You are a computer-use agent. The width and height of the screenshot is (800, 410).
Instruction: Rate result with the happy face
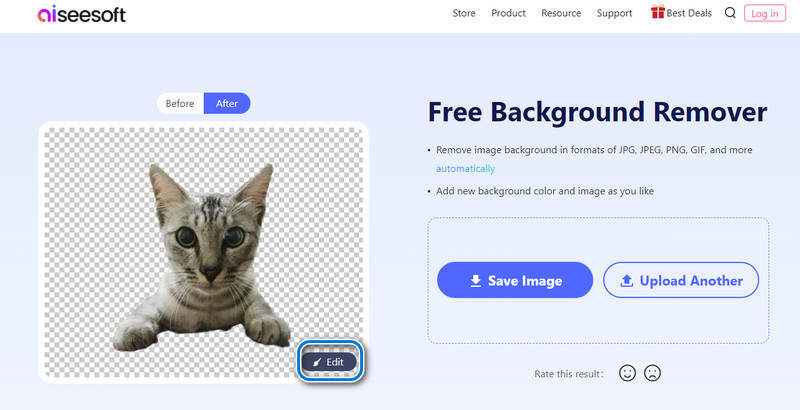(628, 373)
